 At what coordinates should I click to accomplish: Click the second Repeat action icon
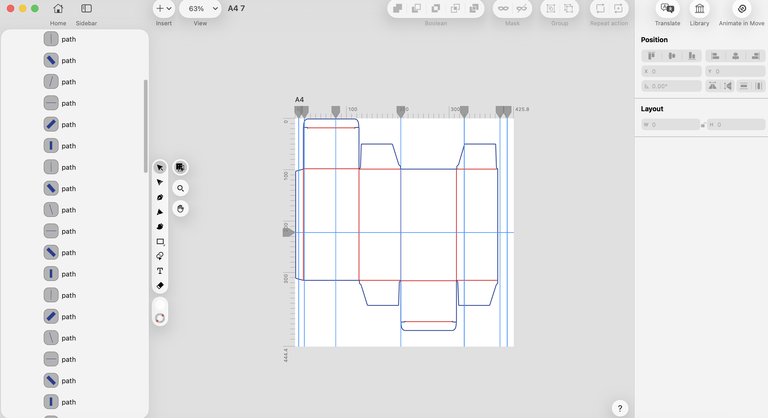point(619,8)
